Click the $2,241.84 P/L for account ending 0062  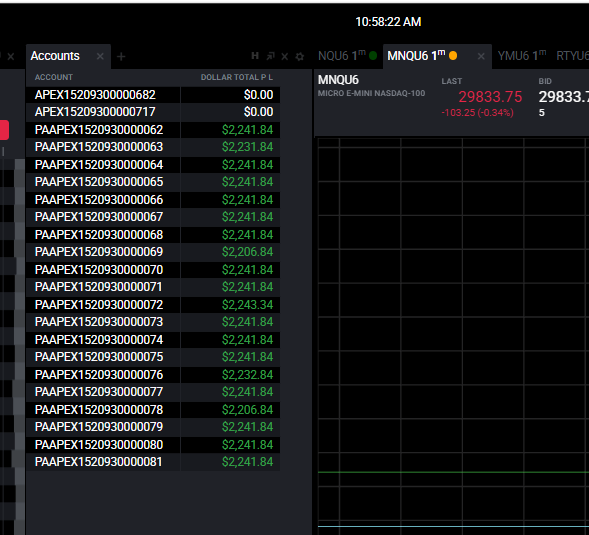247,130
